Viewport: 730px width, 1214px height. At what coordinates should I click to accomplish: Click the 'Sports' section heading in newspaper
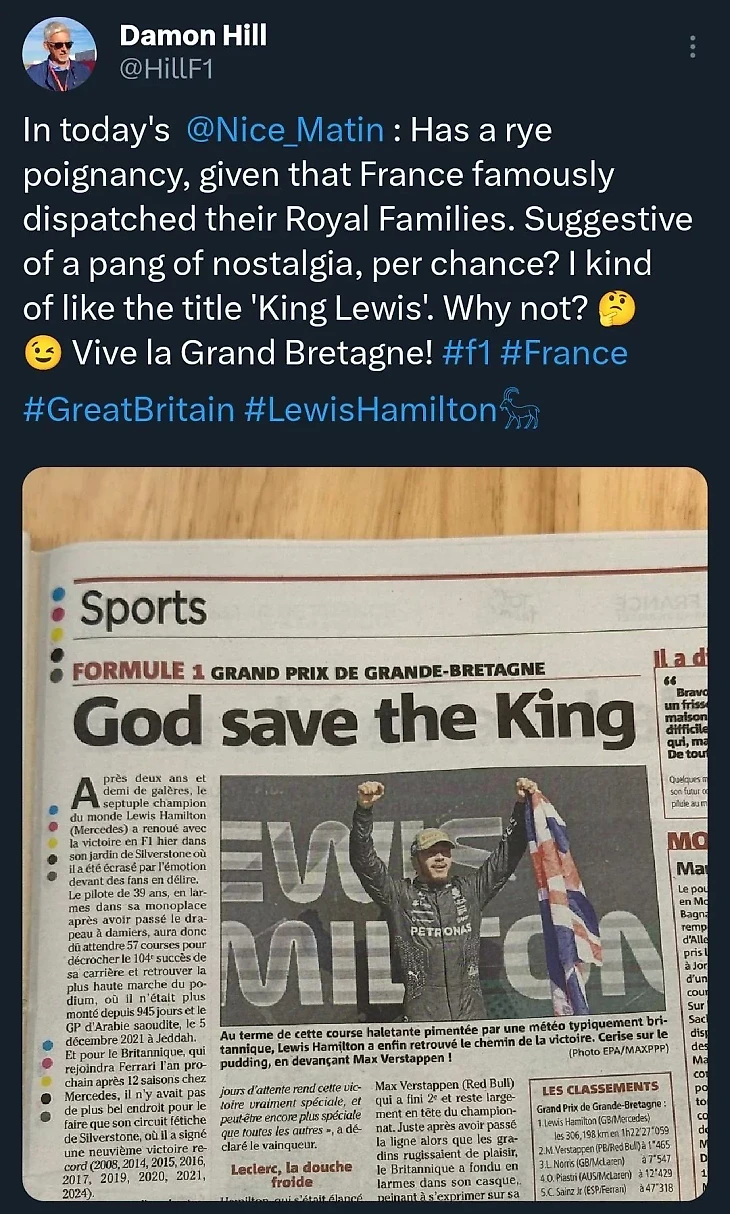(x=143, y=609)
